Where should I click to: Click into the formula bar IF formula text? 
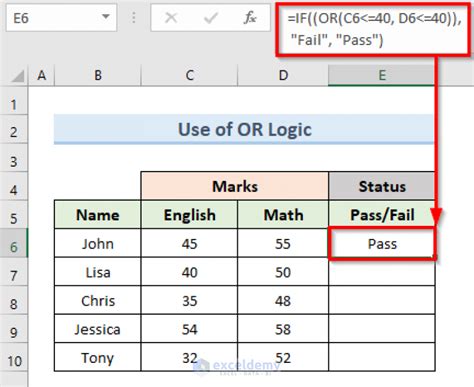(x=373, y=29)
